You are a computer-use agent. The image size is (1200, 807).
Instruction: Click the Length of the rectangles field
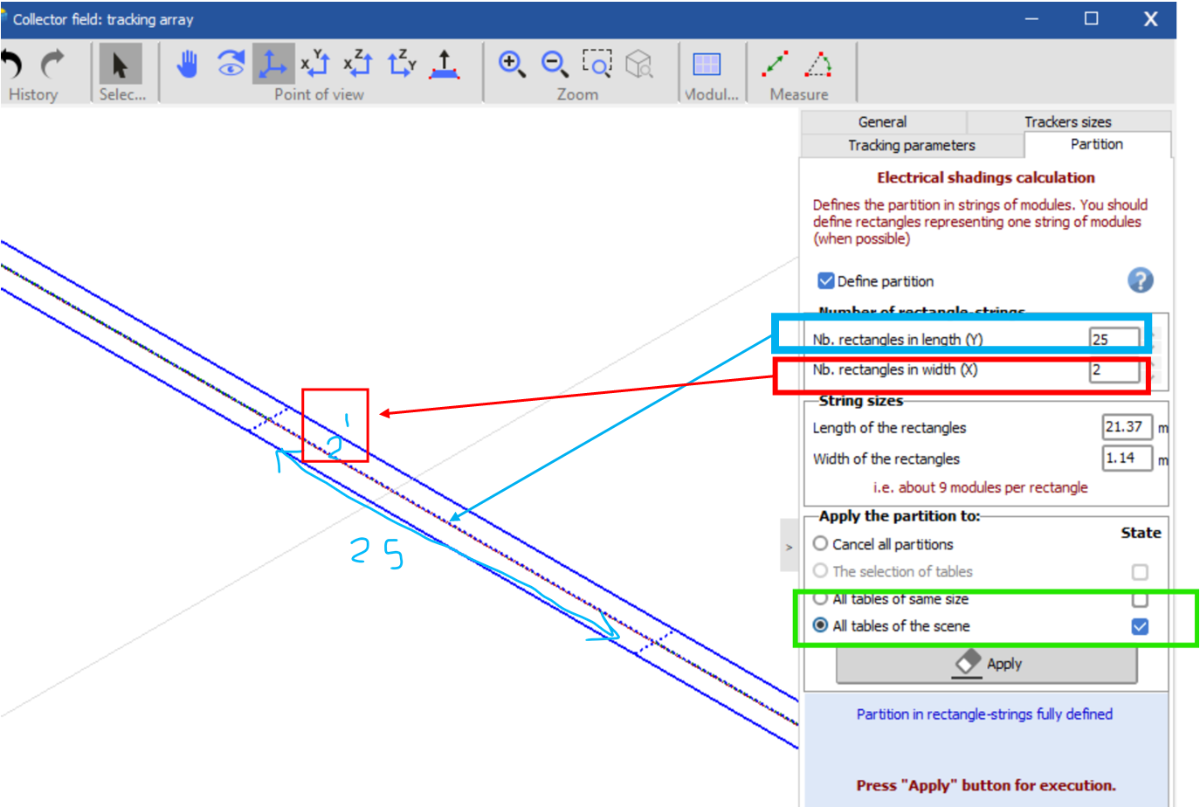(1127, 428)
